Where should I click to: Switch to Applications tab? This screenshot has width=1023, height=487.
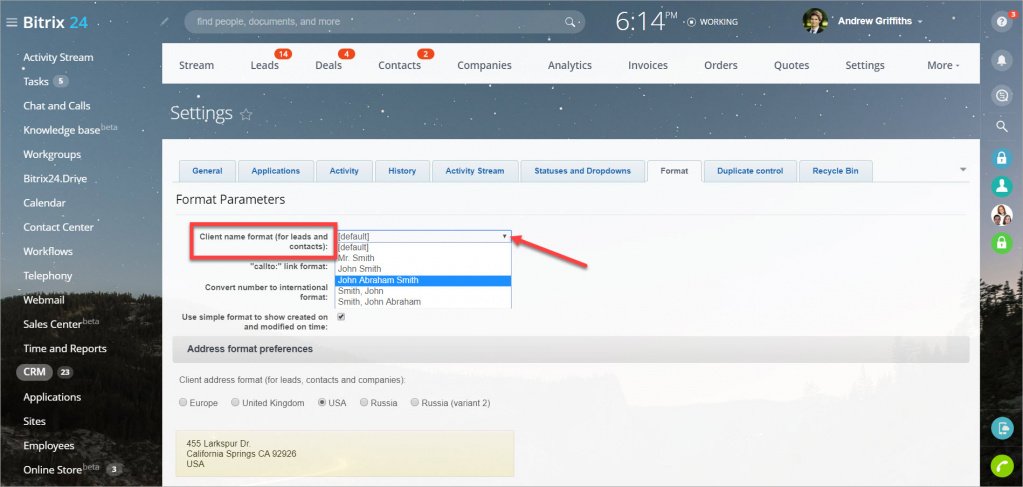tap(275, 171)
